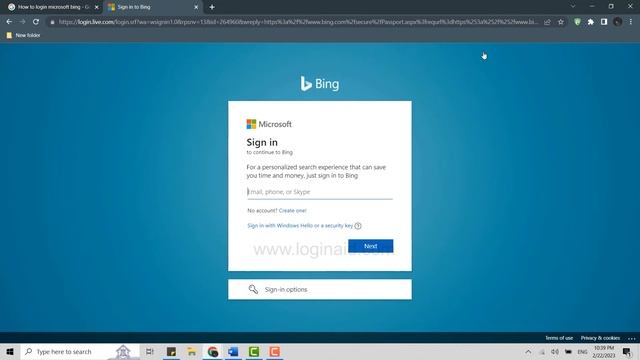
Task: Open the Windows Start menu
Action: (x=10, y=352)
